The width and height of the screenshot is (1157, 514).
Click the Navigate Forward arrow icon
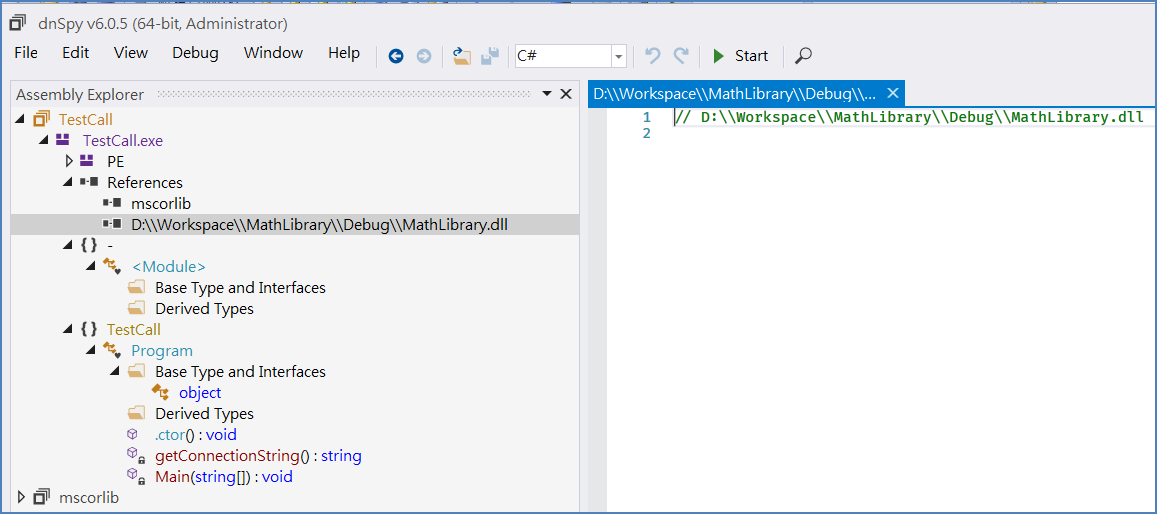(424, 56)
